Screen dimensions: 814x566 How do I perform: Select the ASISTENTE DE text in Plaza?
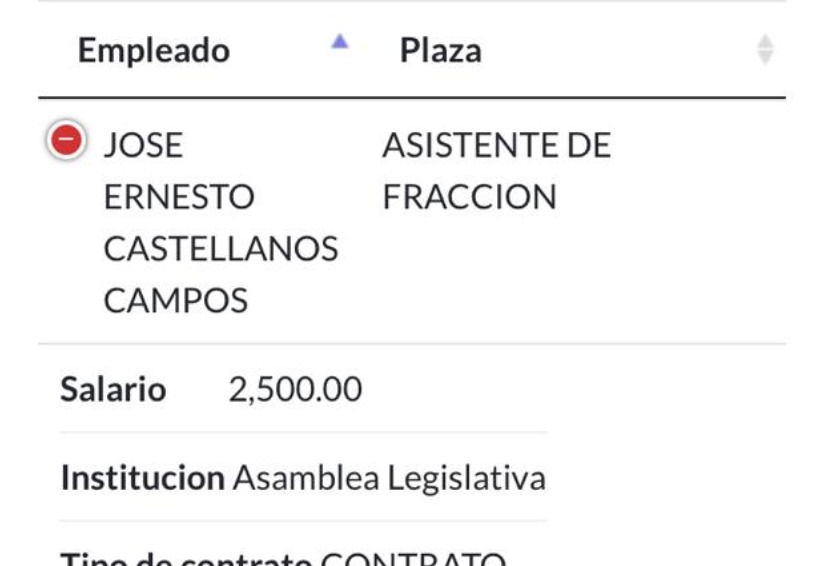(x=497, y=145)
